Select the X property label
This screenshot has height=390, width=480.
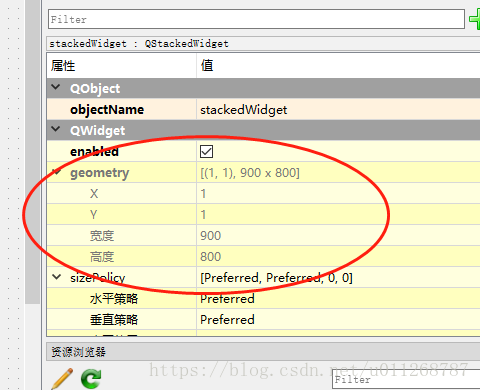click(x=94, y=194)
